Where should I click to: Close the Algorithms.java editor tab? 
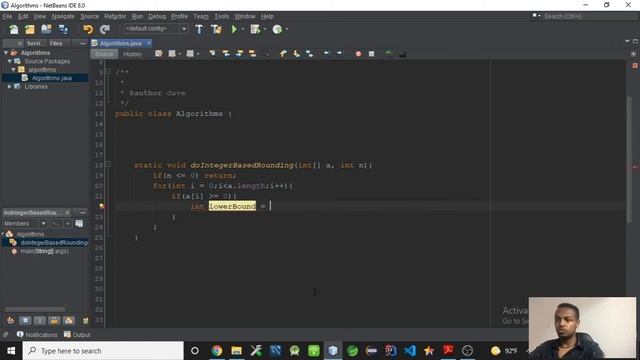[149, 43]
